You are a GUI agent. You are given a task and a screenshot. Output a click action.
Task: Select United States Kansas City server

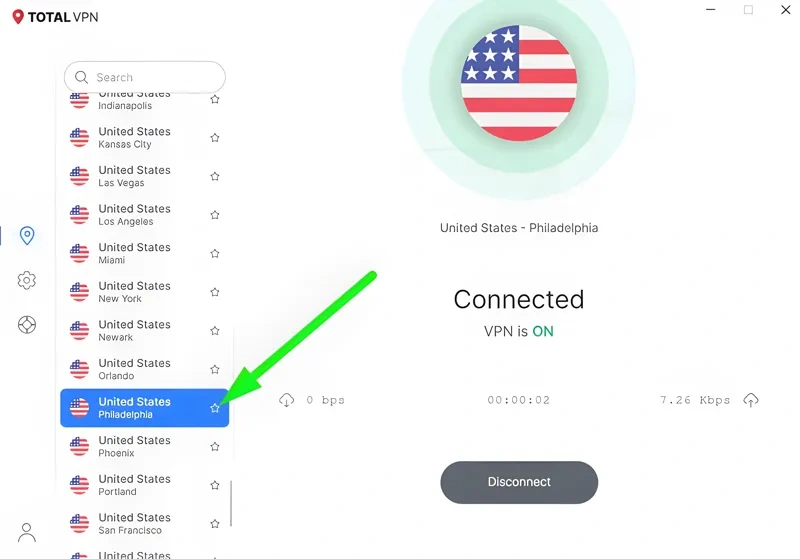pos(144,138)
